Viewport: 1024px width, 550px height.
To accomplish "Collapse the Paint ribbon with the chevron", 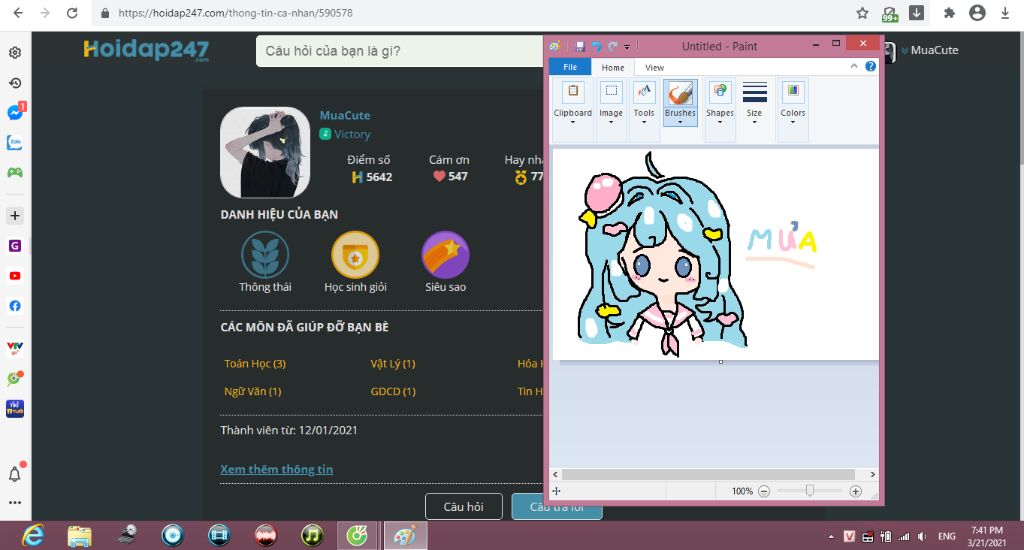I will click(x=854, y=67).
